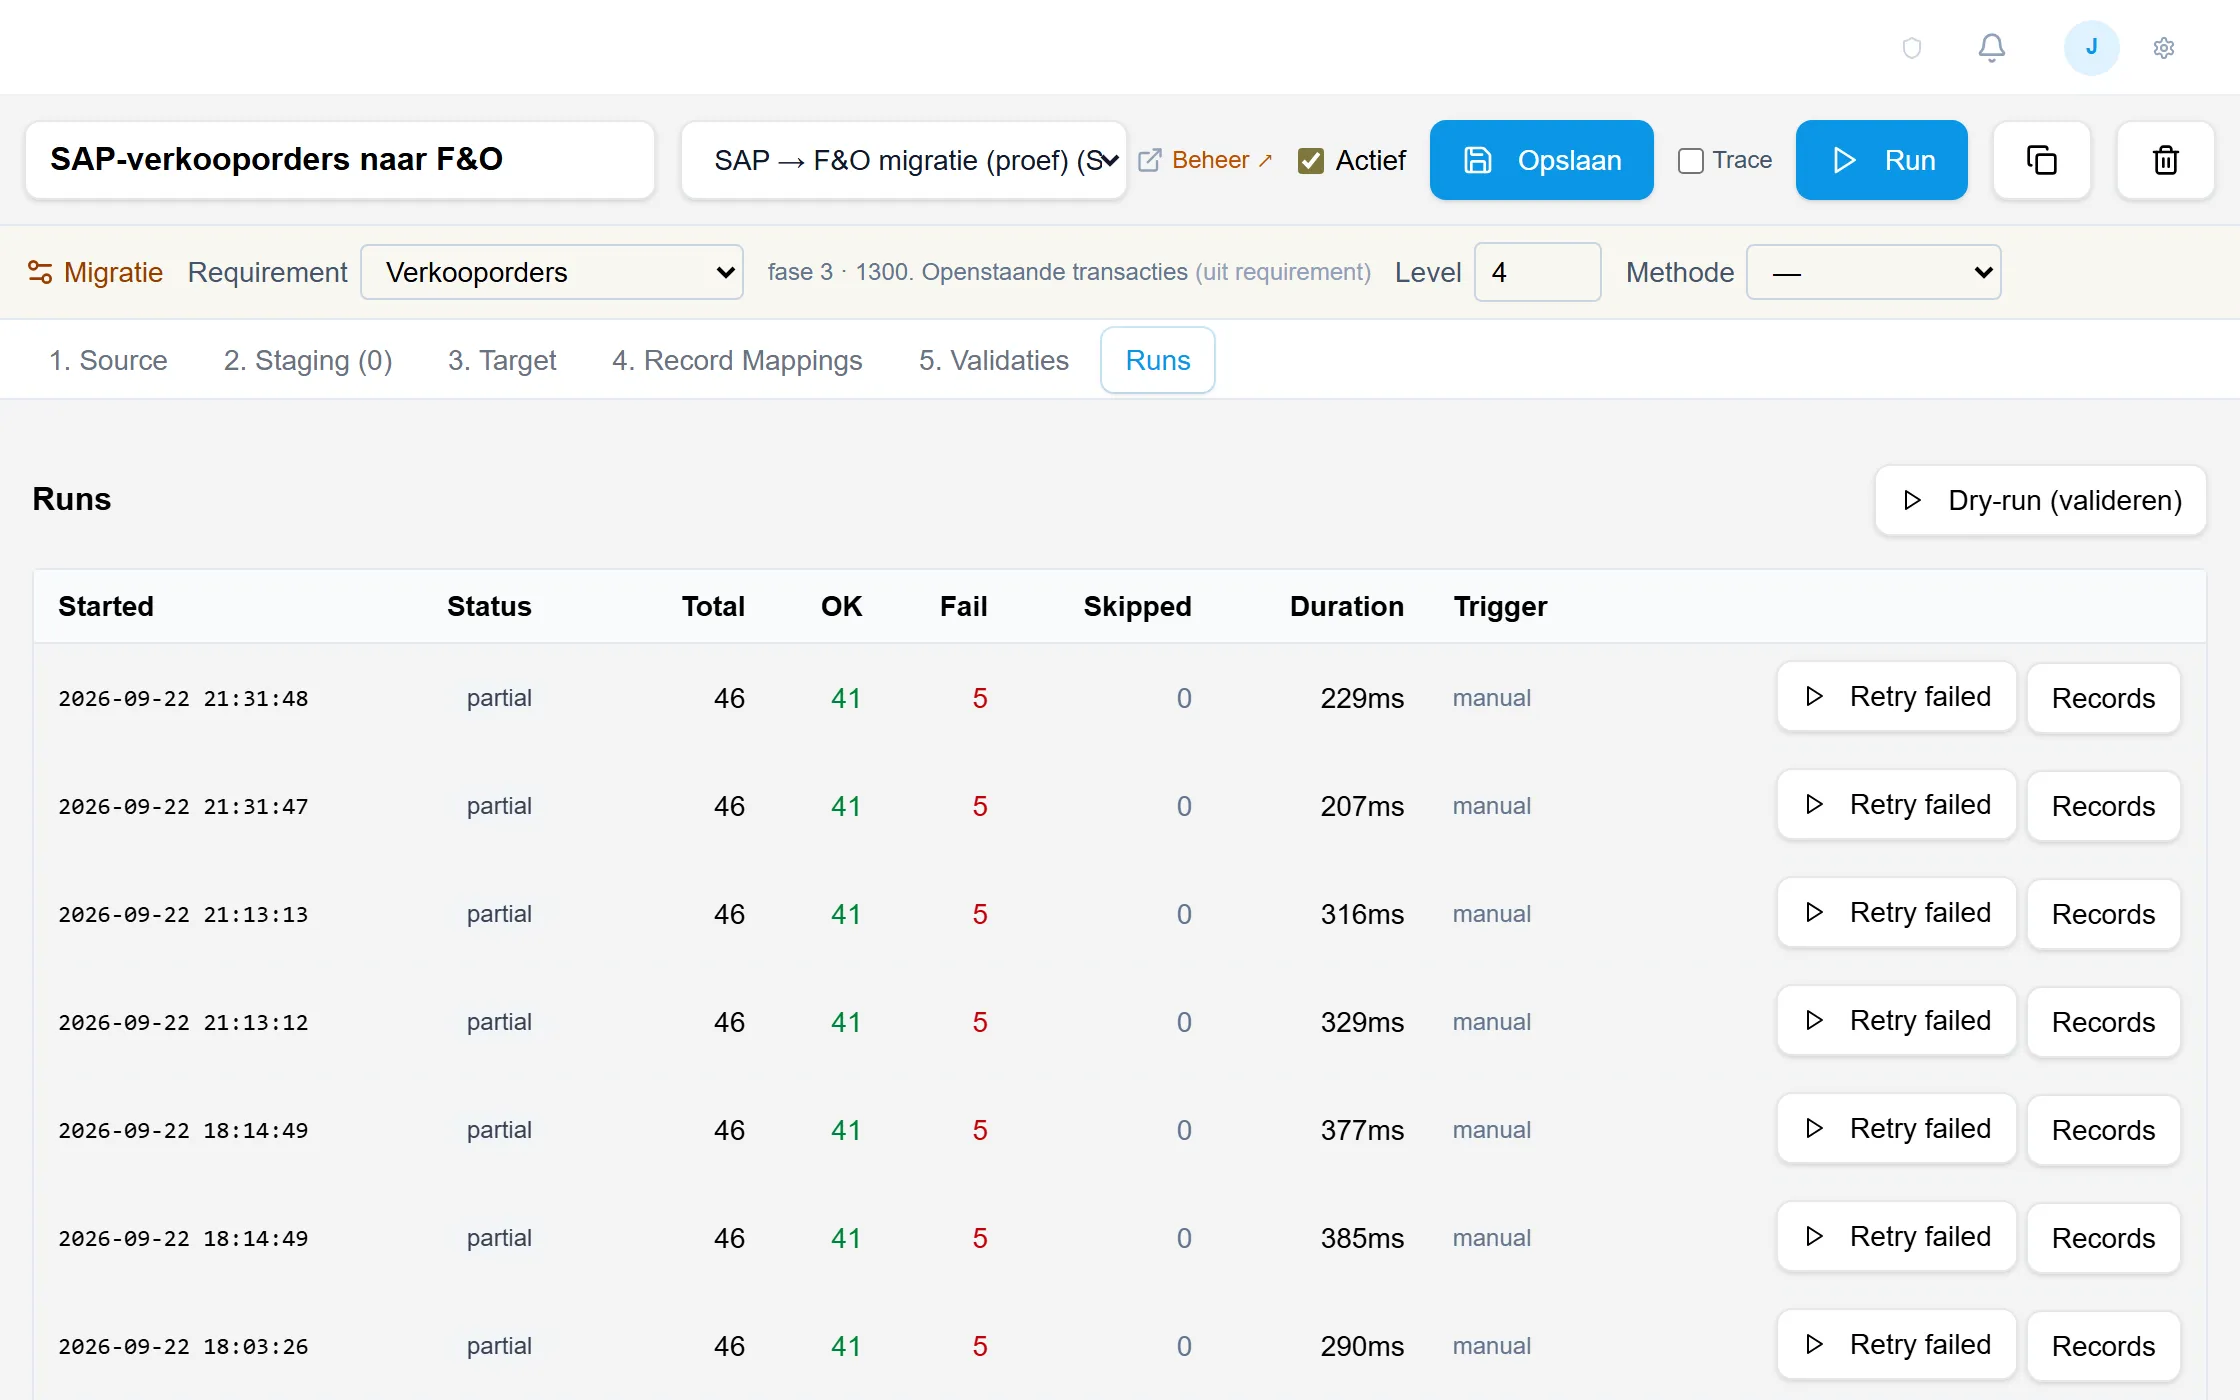2240x1400 pixels.
Task: Click the Started column header
Action: 106,606
